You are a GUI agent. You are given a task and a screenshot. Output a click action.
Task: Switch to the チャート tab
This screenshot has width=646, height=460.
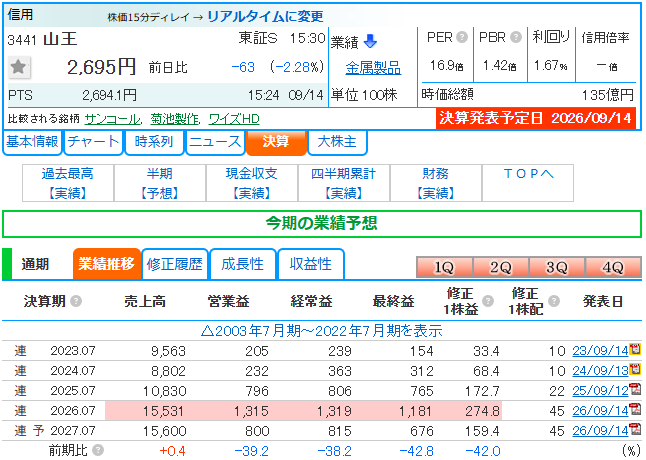pos(93,142)
